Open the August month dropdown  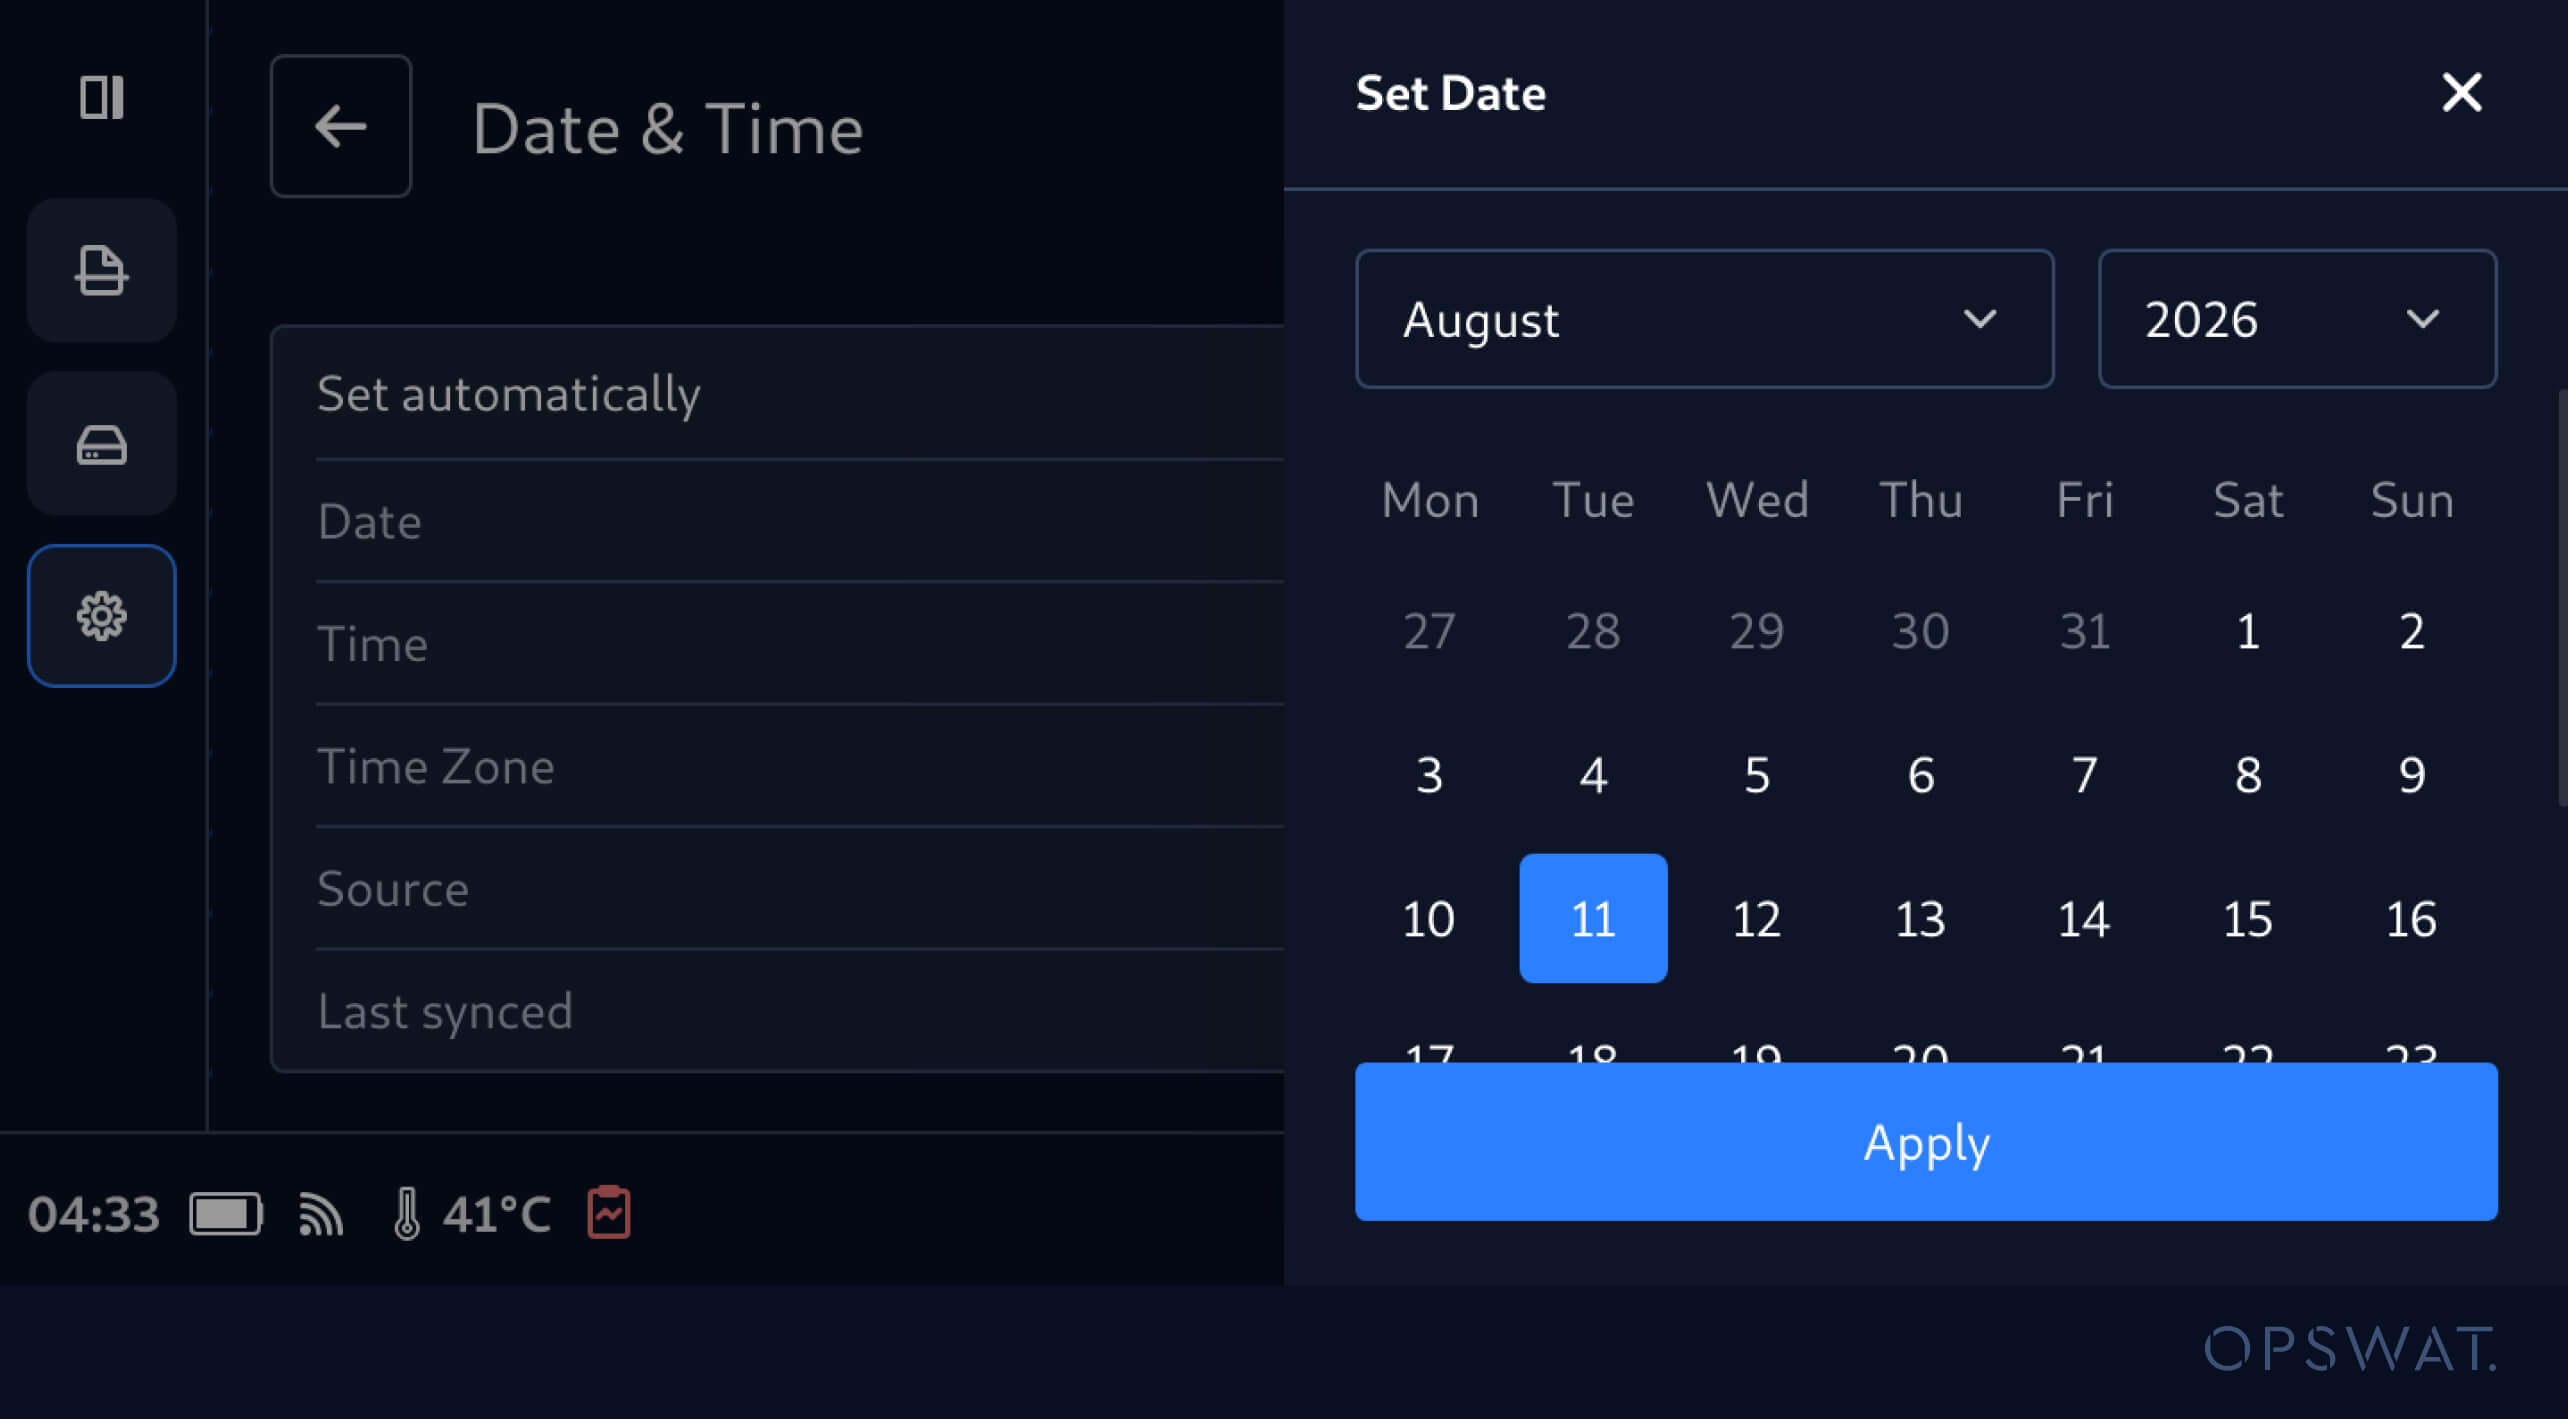pyautogui.click(x=1704, y=319)
